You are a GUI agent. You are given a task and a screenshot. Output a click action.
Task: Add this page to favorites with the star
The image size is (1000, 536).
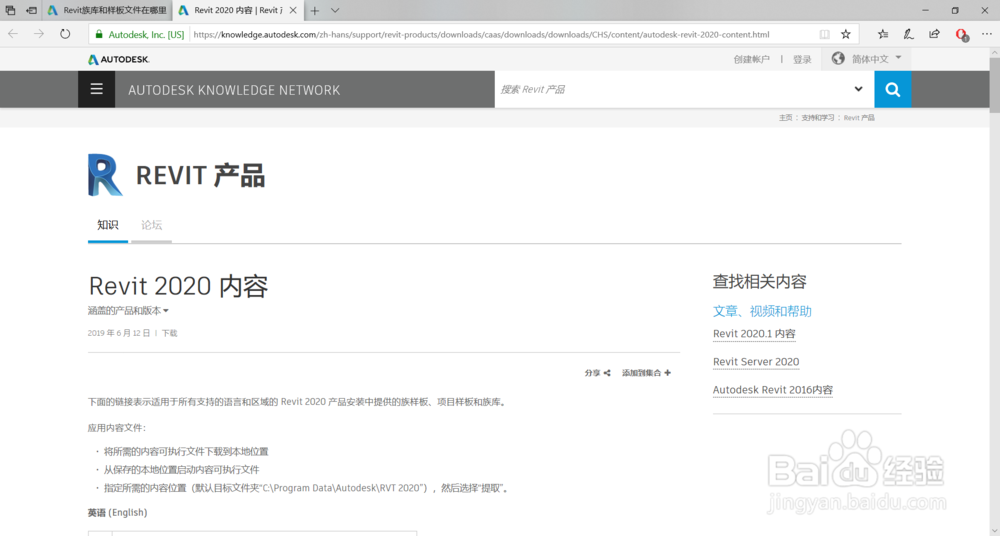(846, 34)
